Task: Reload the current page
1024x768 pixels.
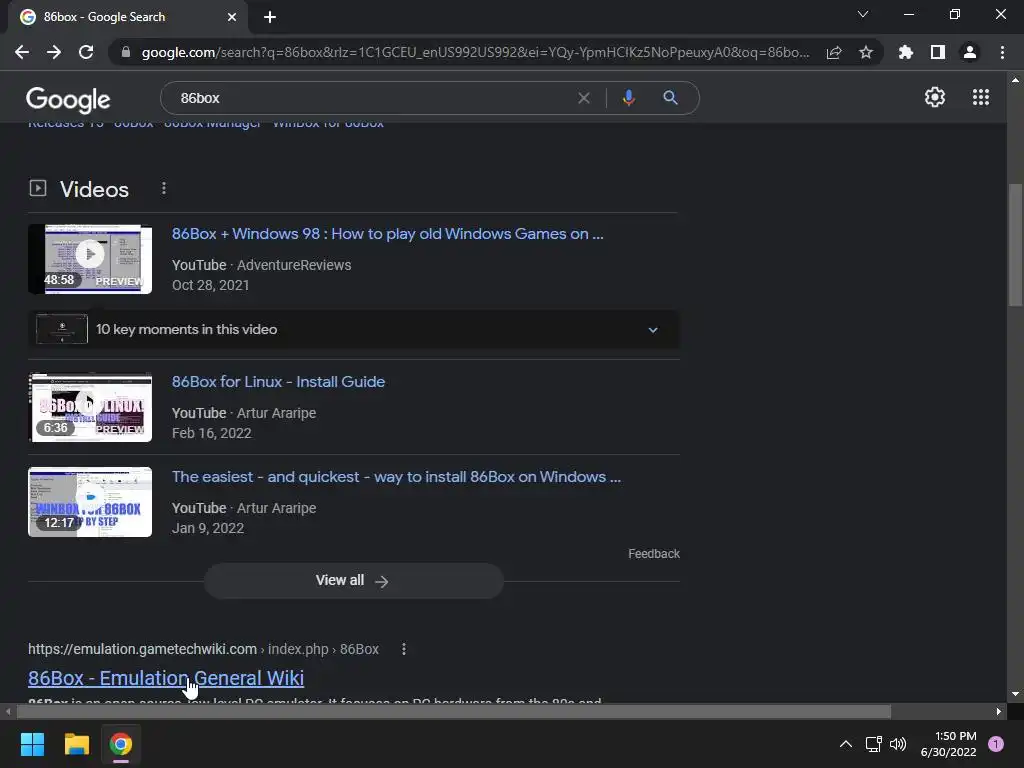Action: click(86, 52)
